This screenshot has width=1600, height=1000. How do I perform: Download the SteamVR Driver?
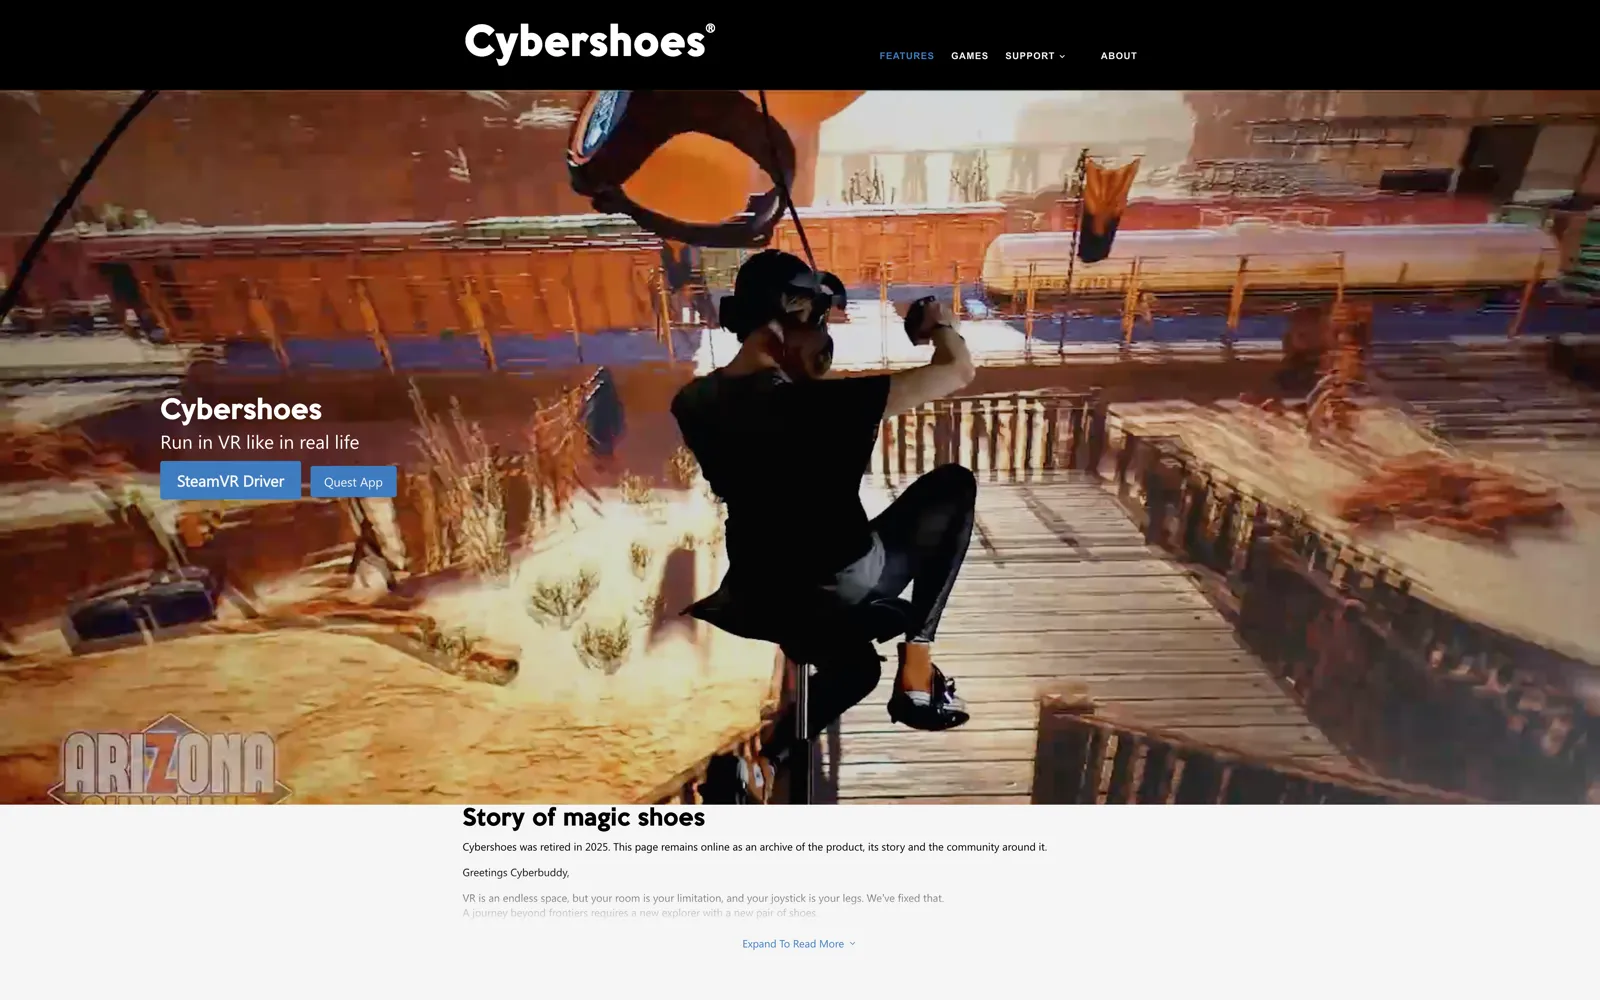tap(231, 481)
